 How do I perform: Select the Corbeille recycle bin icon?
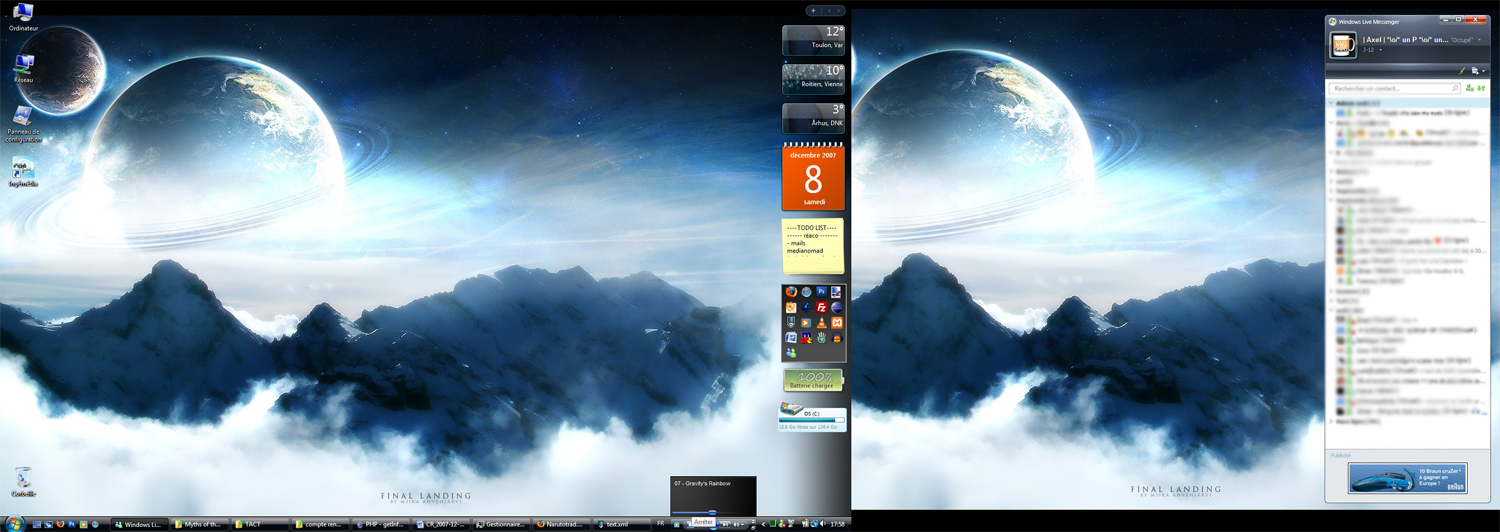23,482
